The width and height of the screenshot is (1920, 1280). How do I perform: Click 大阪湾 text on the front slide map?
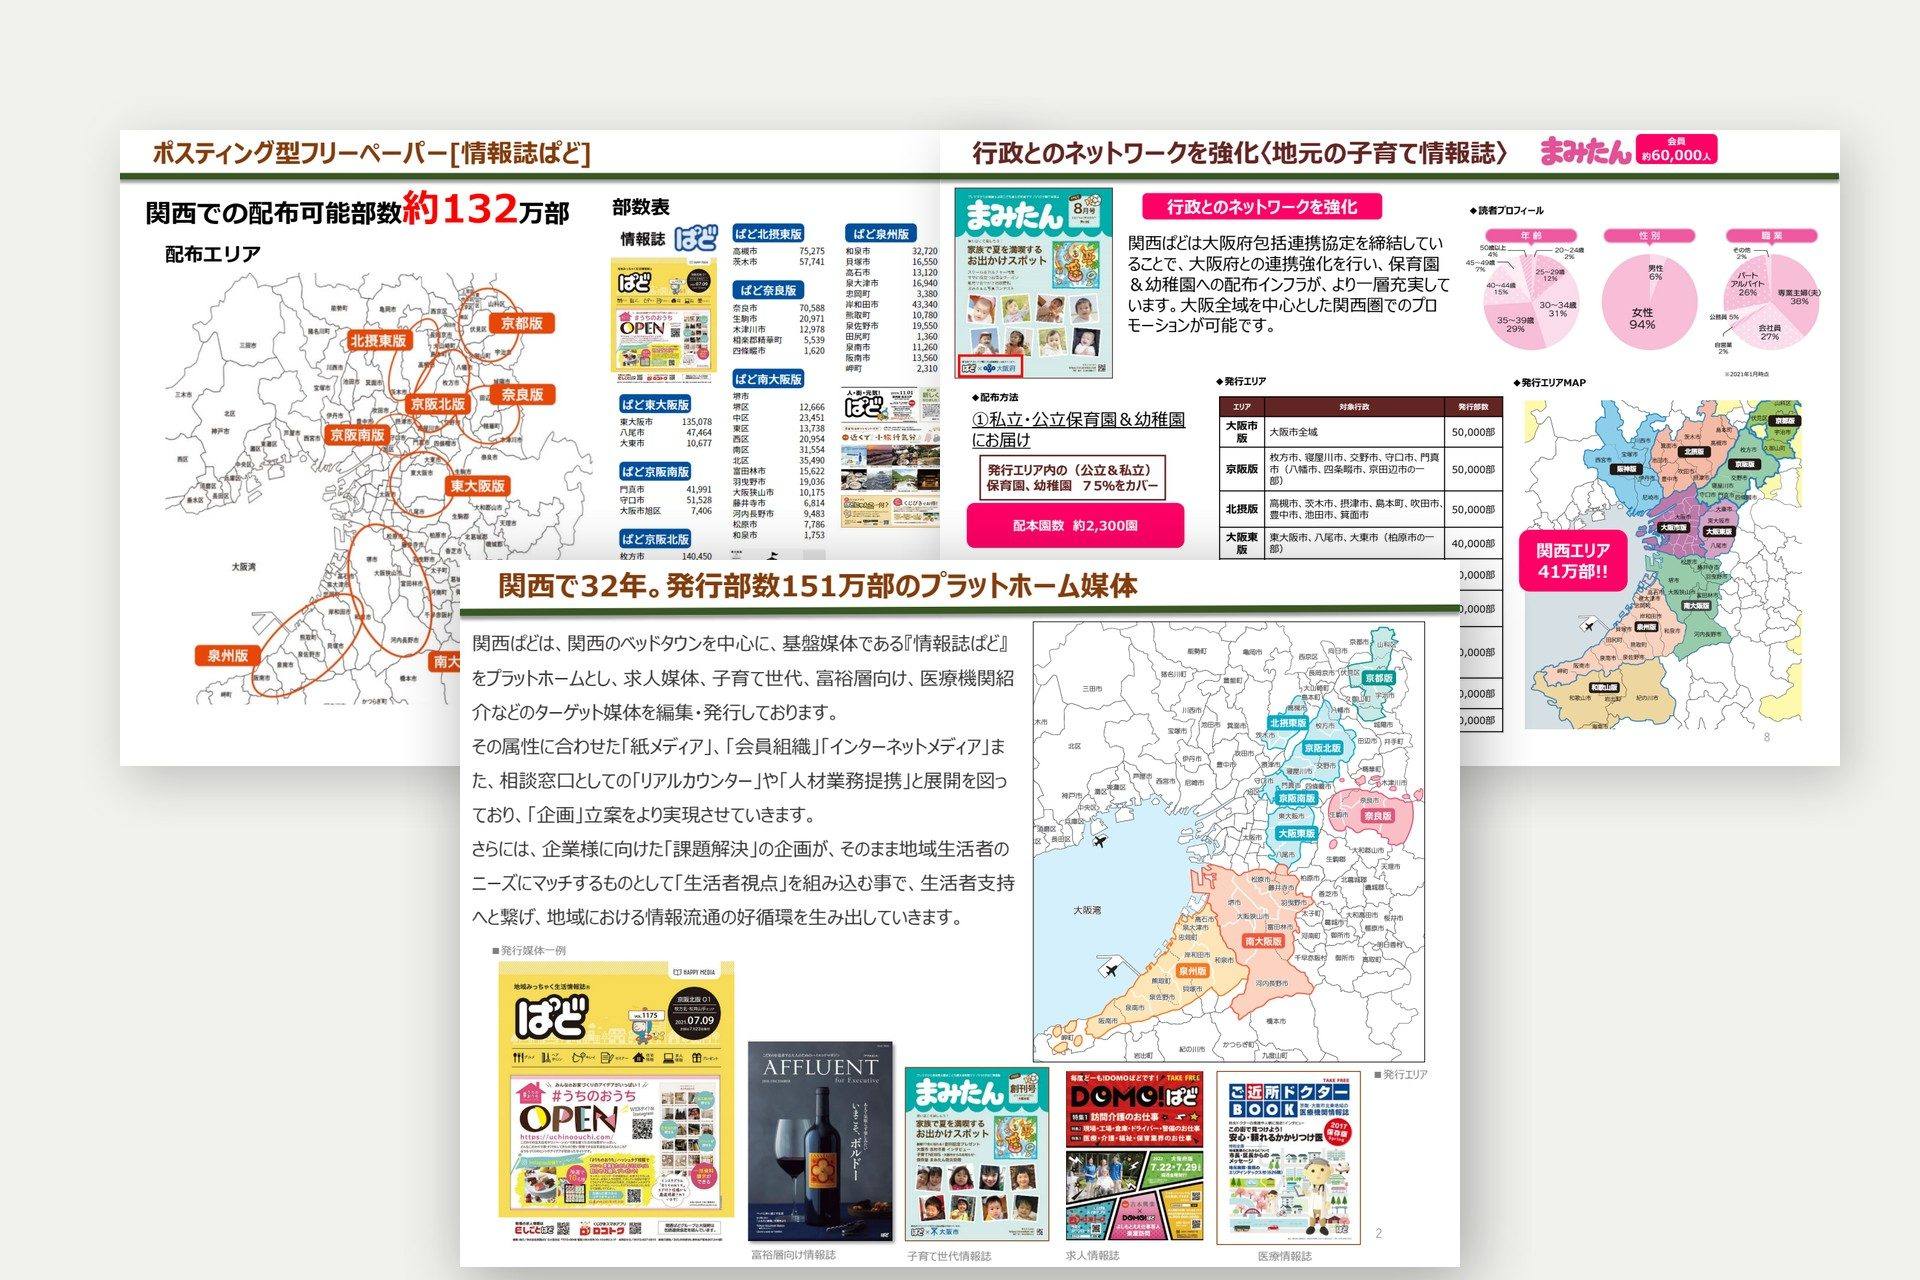click(1087, 910)
